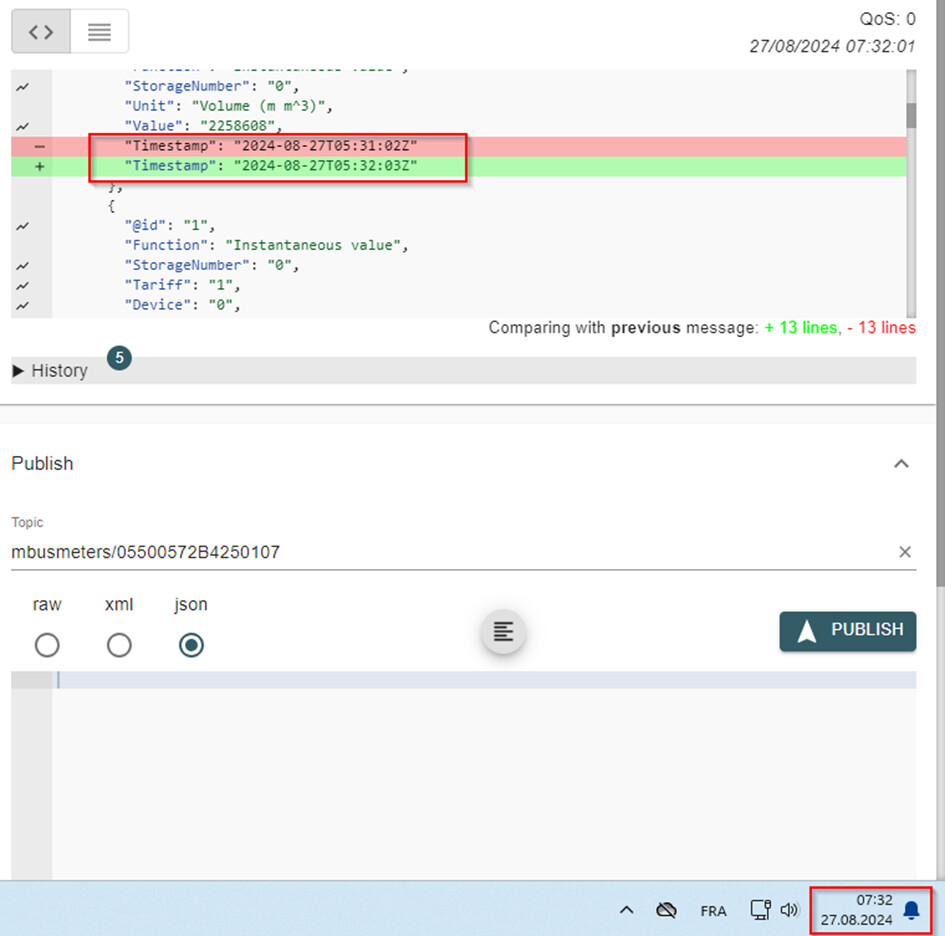This screenshot has height=936, width=945.
Task: Clear the topic field with the X
Action: pos(904,552)
